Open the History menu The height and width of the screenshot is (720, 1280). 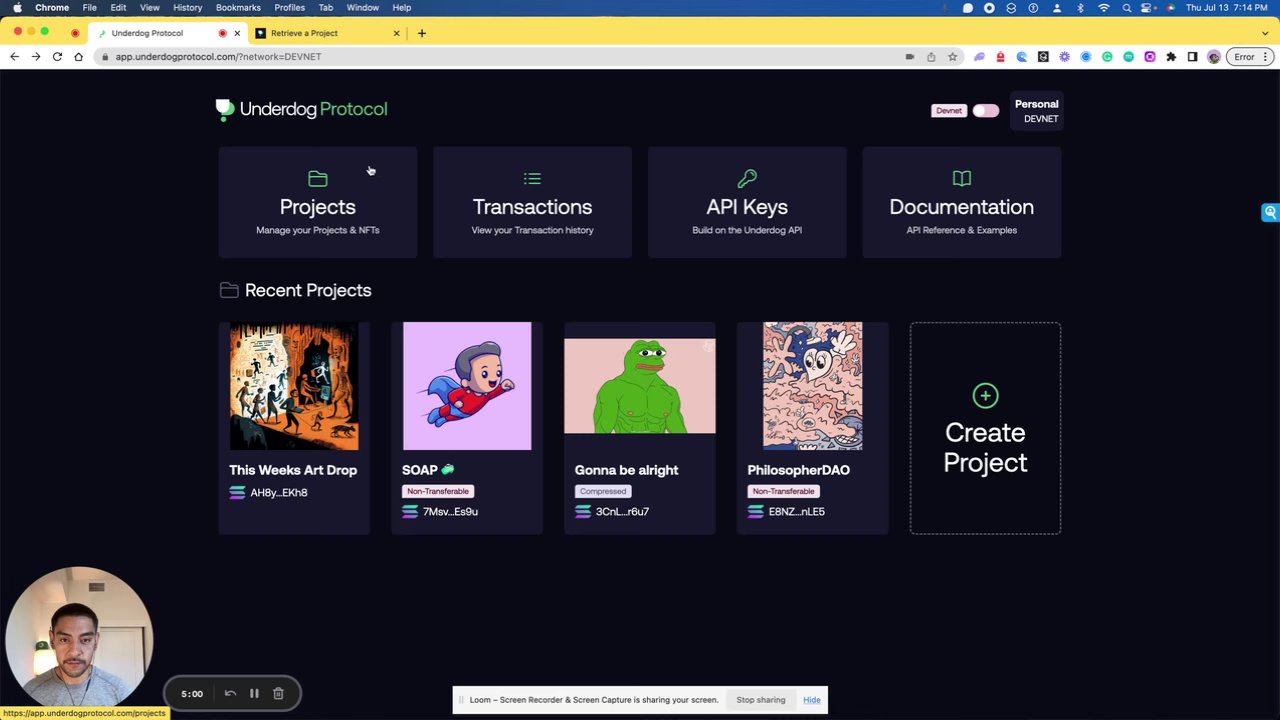point(187,8)
